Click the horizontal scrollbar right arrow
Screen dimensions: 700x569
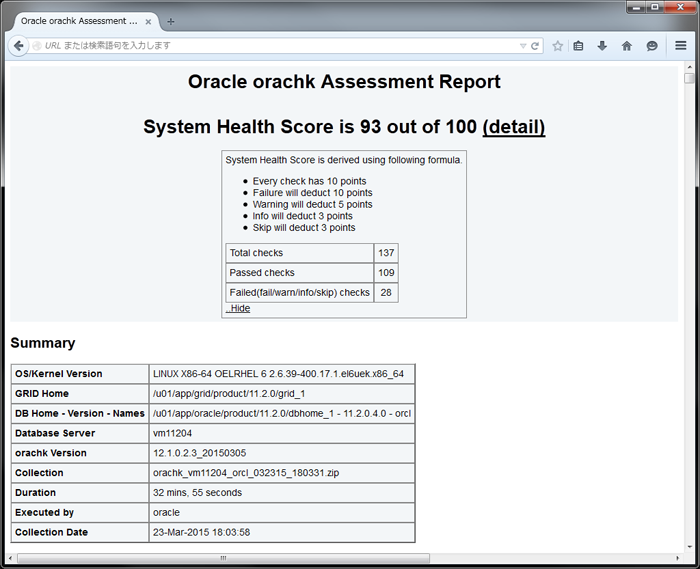(678, 558)
